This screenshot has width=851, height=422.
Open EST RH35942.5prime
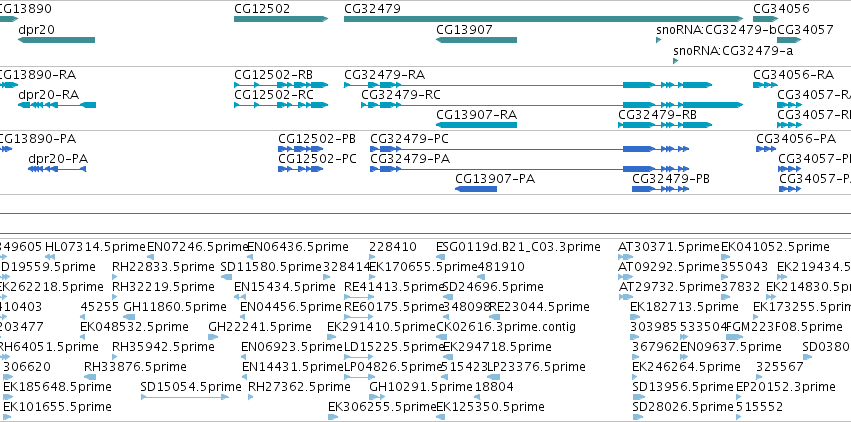162,346
